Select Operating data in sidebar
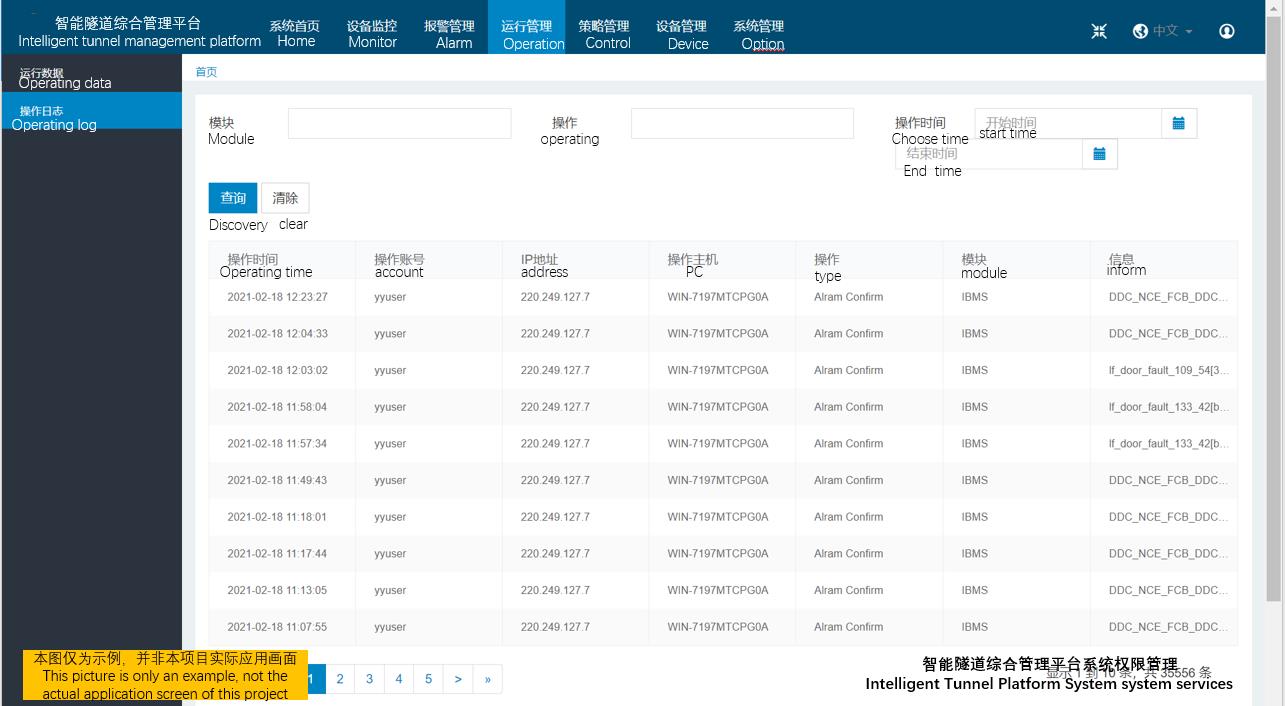Image resolution: width=1285 pixels, height=706 pixels. tap(91, 73)
